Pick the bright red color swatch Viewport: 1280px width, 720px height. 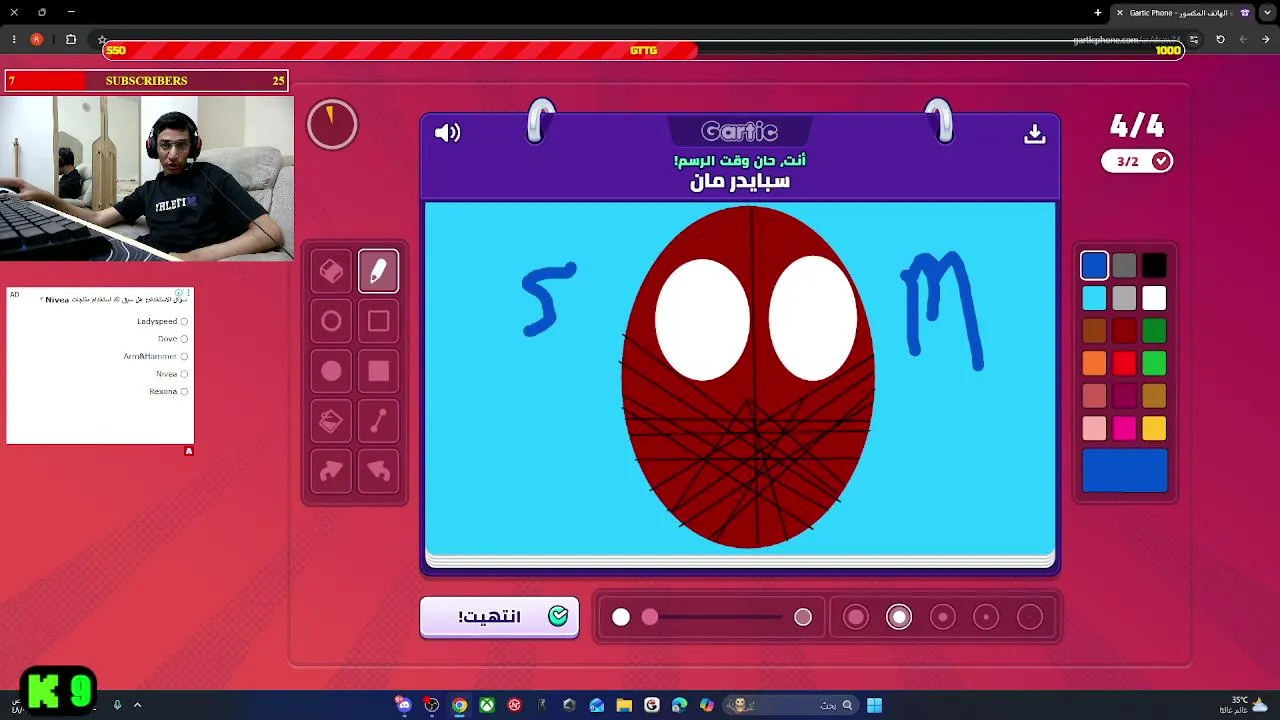tap(1124, 363)
